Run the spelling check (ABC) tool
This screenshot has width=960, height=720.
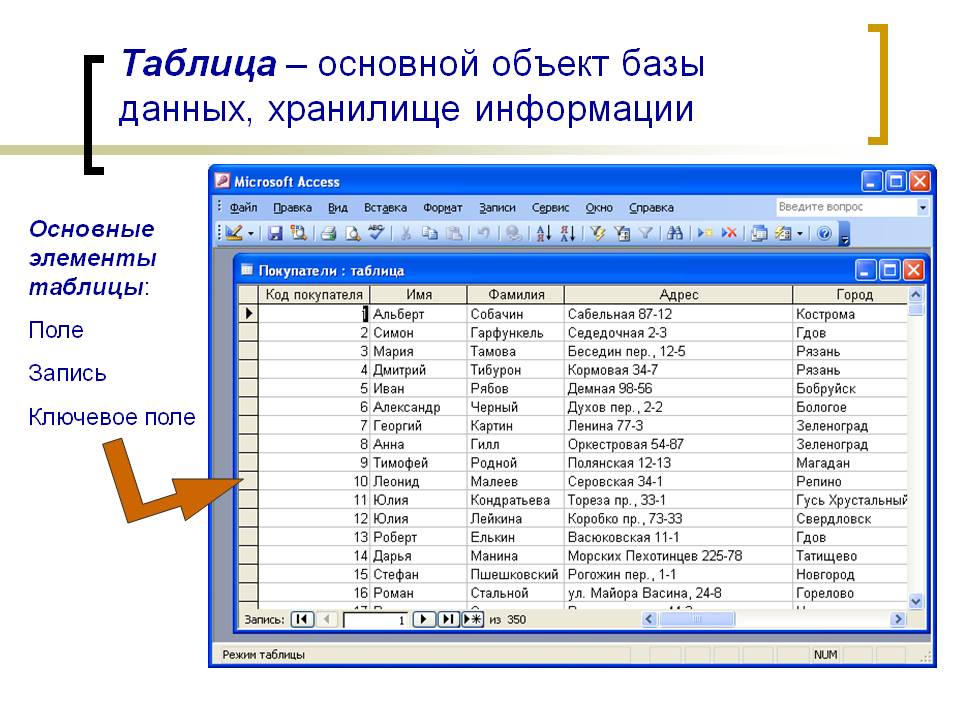376,233
